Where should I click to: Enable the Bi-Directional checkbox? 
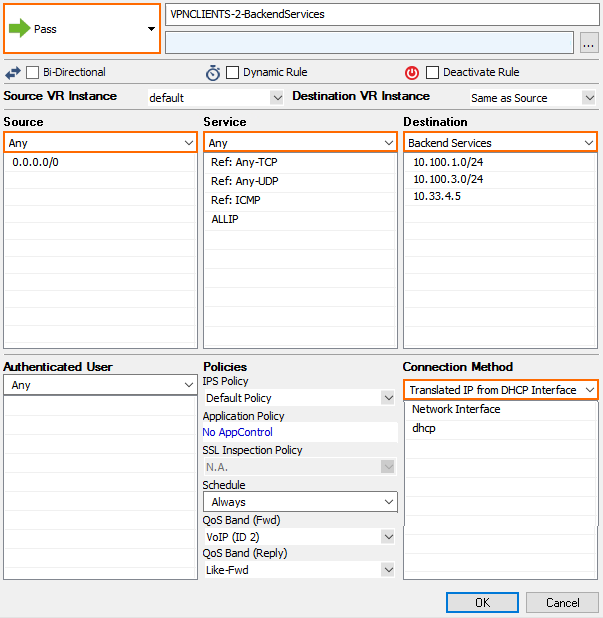click(32, 73)
